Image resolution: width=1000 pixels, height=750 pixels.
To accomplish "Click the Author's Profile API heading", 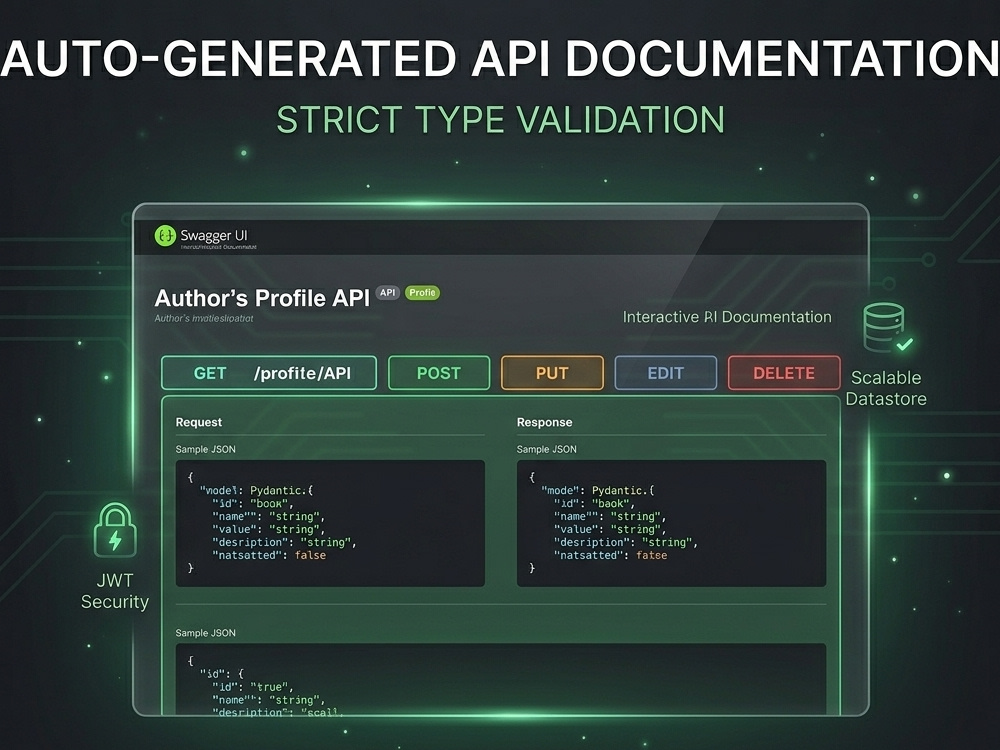I will tap(262, 298).
